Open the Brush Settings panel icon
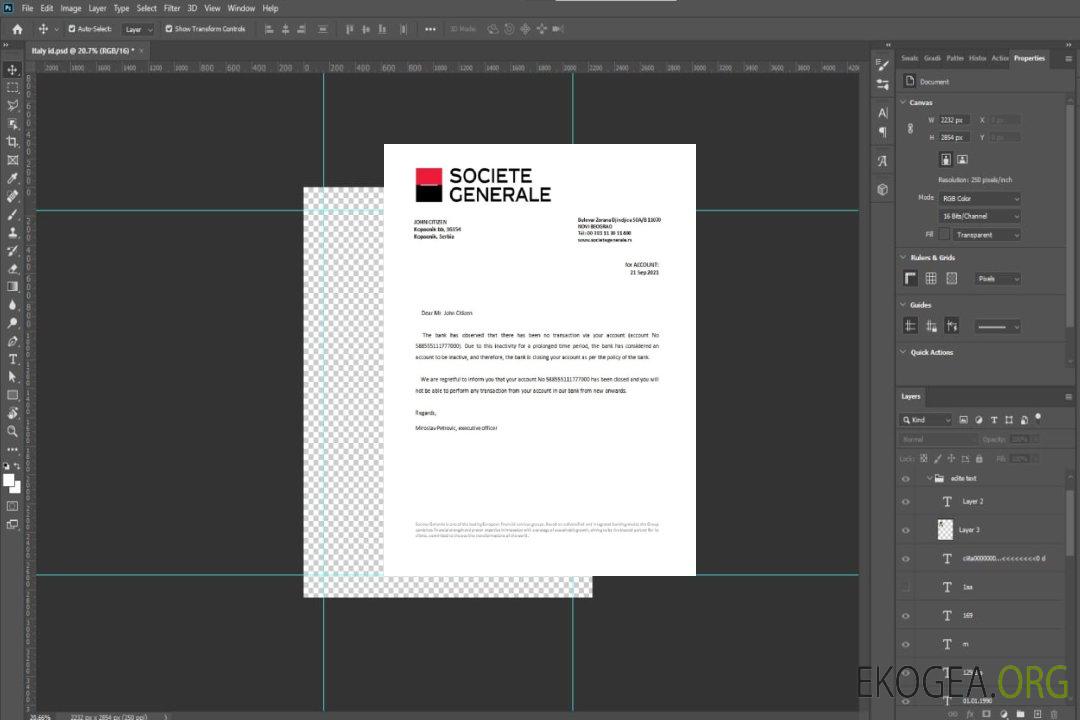This screenshot has height=720, width=1080. pyautogui.click(x=882, y=65)
